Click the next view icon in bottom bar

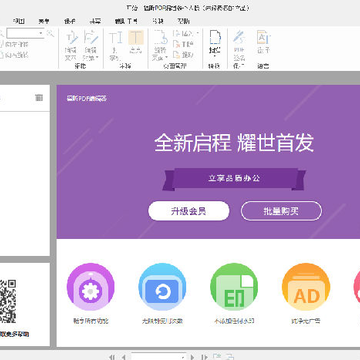[229, 356]
